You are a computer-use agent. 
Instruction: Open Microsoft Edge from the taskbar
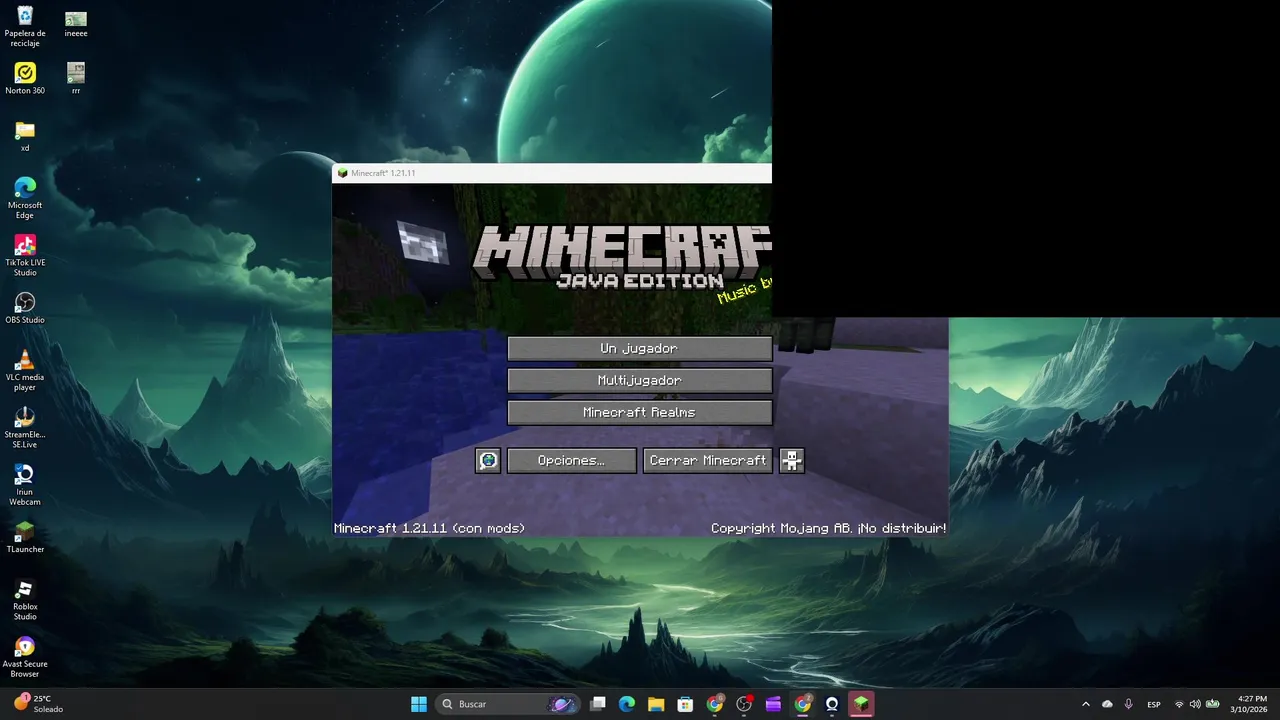point(627,704)
